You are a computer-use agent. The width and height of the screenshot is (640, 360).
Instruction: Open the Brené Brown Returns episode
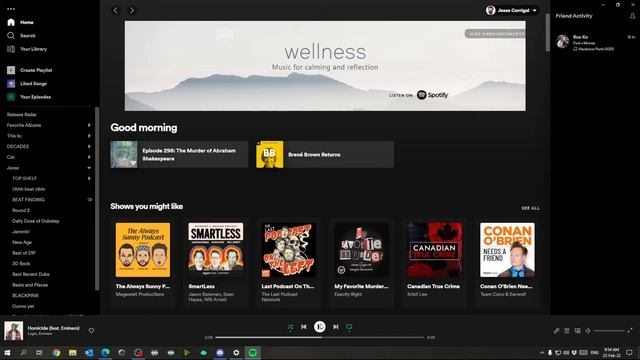pyautogui.click(x=325, y=155)
